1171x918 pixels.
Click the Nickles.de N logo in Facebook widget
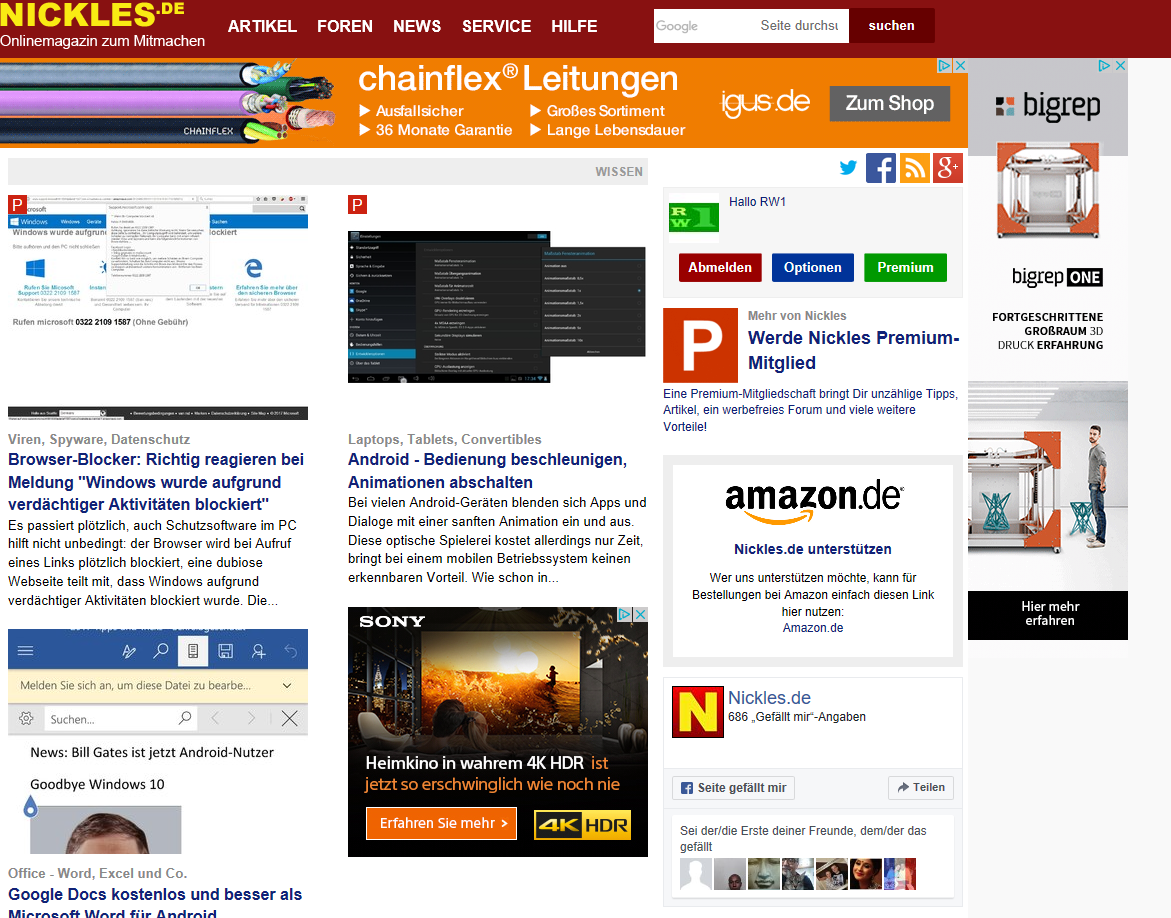click(698, 712)
